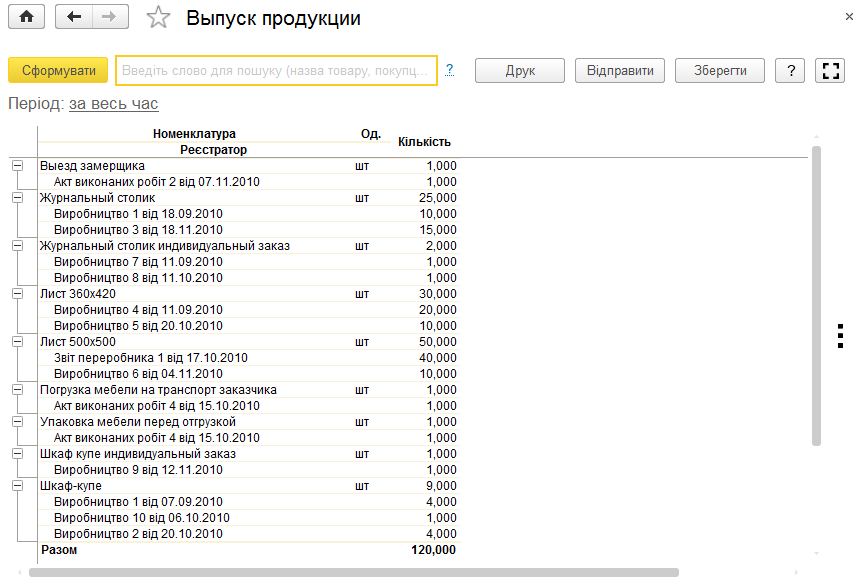Open the help button with question mark
The image size is (862, 586).
[791, 70]
